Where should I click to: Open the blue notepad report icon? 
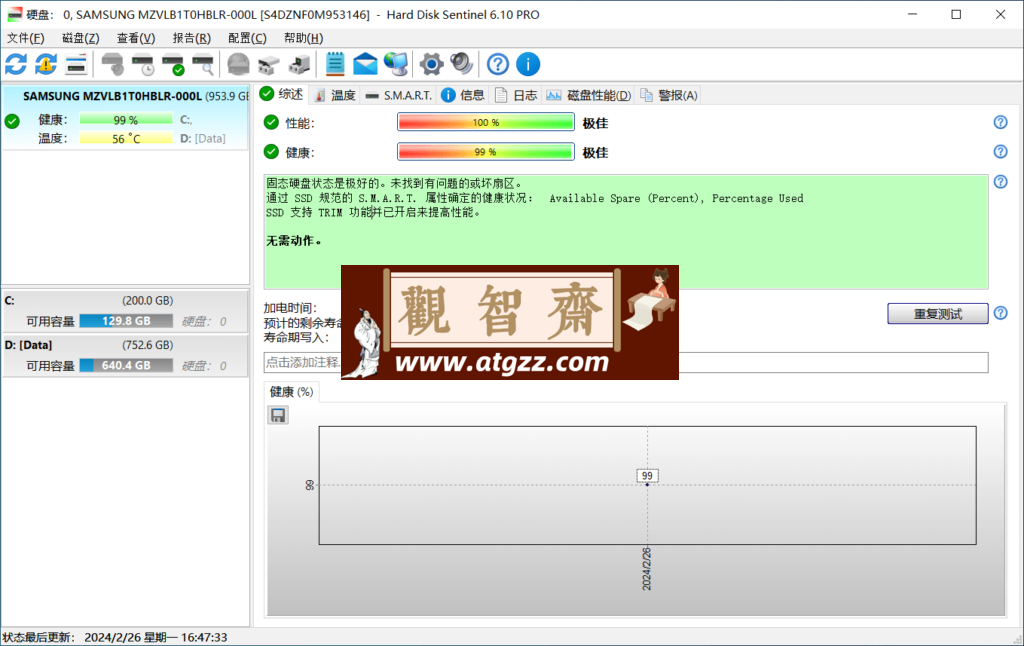(335, 64)
